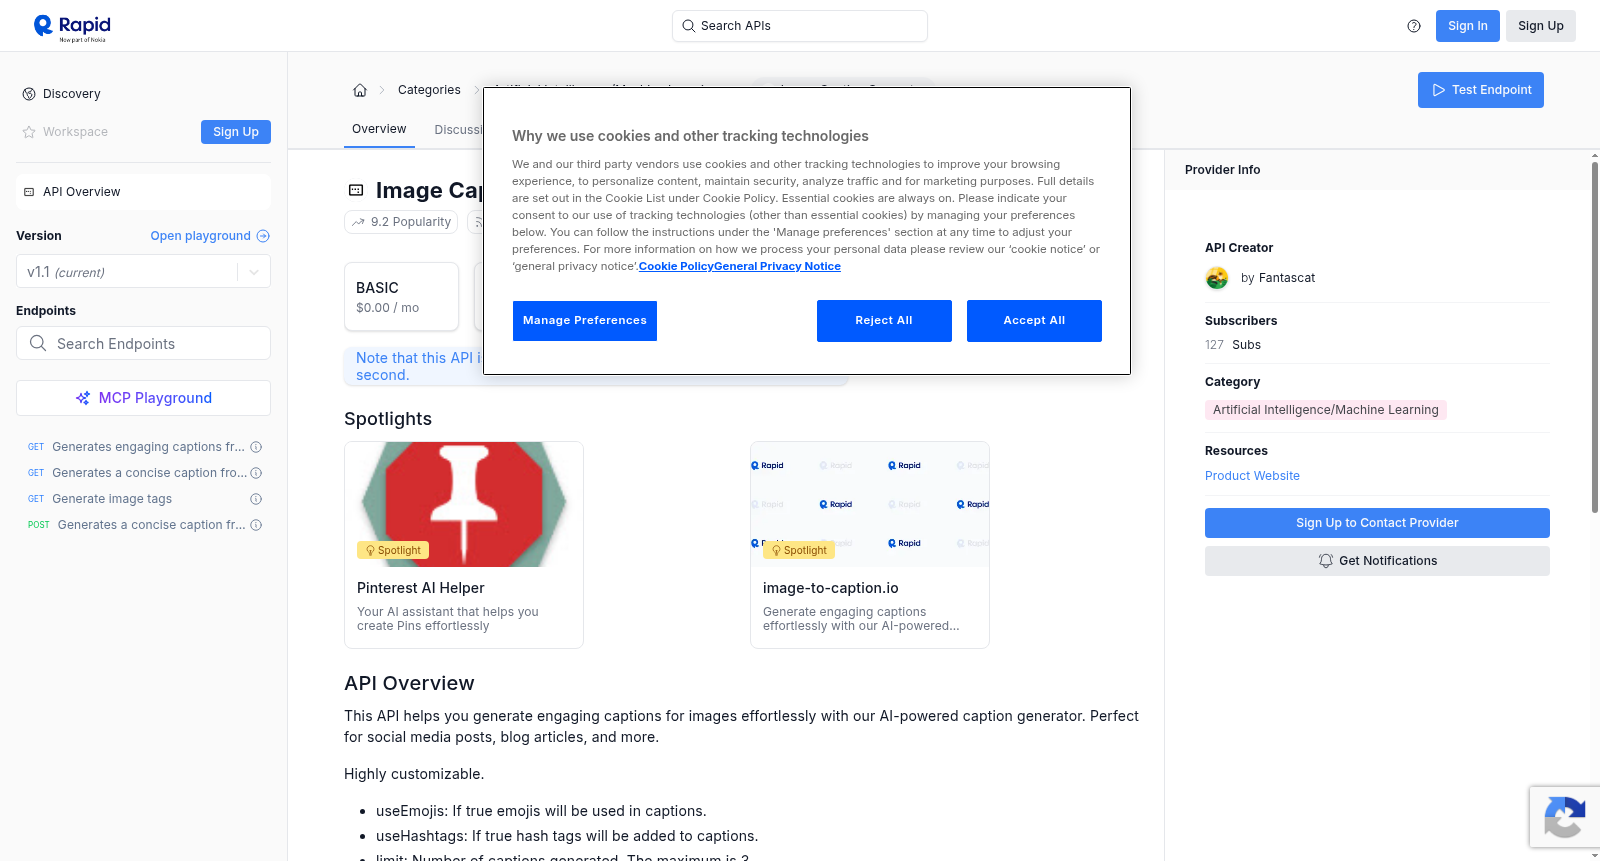Viewport: 1600px width, 861px height.
Task: Click the play icon on Test Endpoint
Action: coord(1439,90)
